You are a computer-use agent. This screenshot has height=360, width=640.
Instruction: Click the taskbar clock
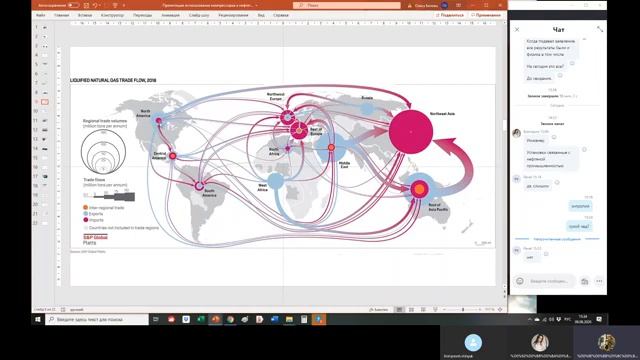(x=583, y=319)
